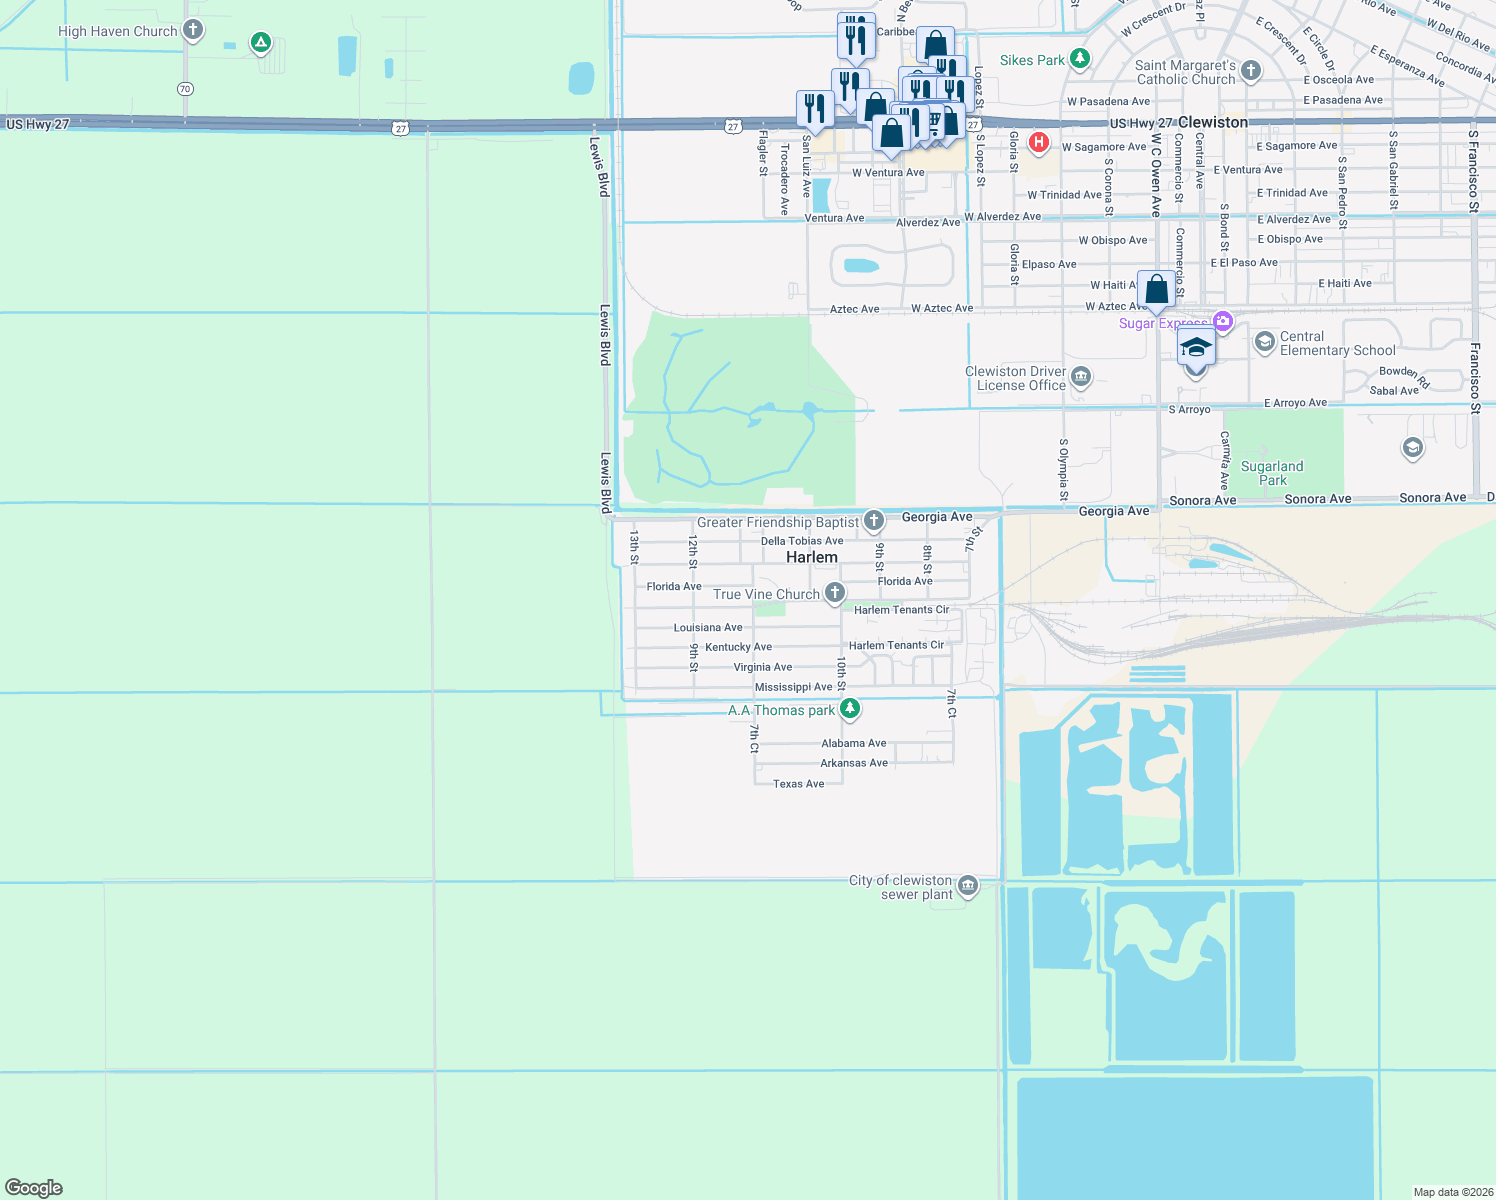Viewport: 1496px width, 1200px height.
Task: Click the True Vine Church cross icon
Action: coord(833,593)
